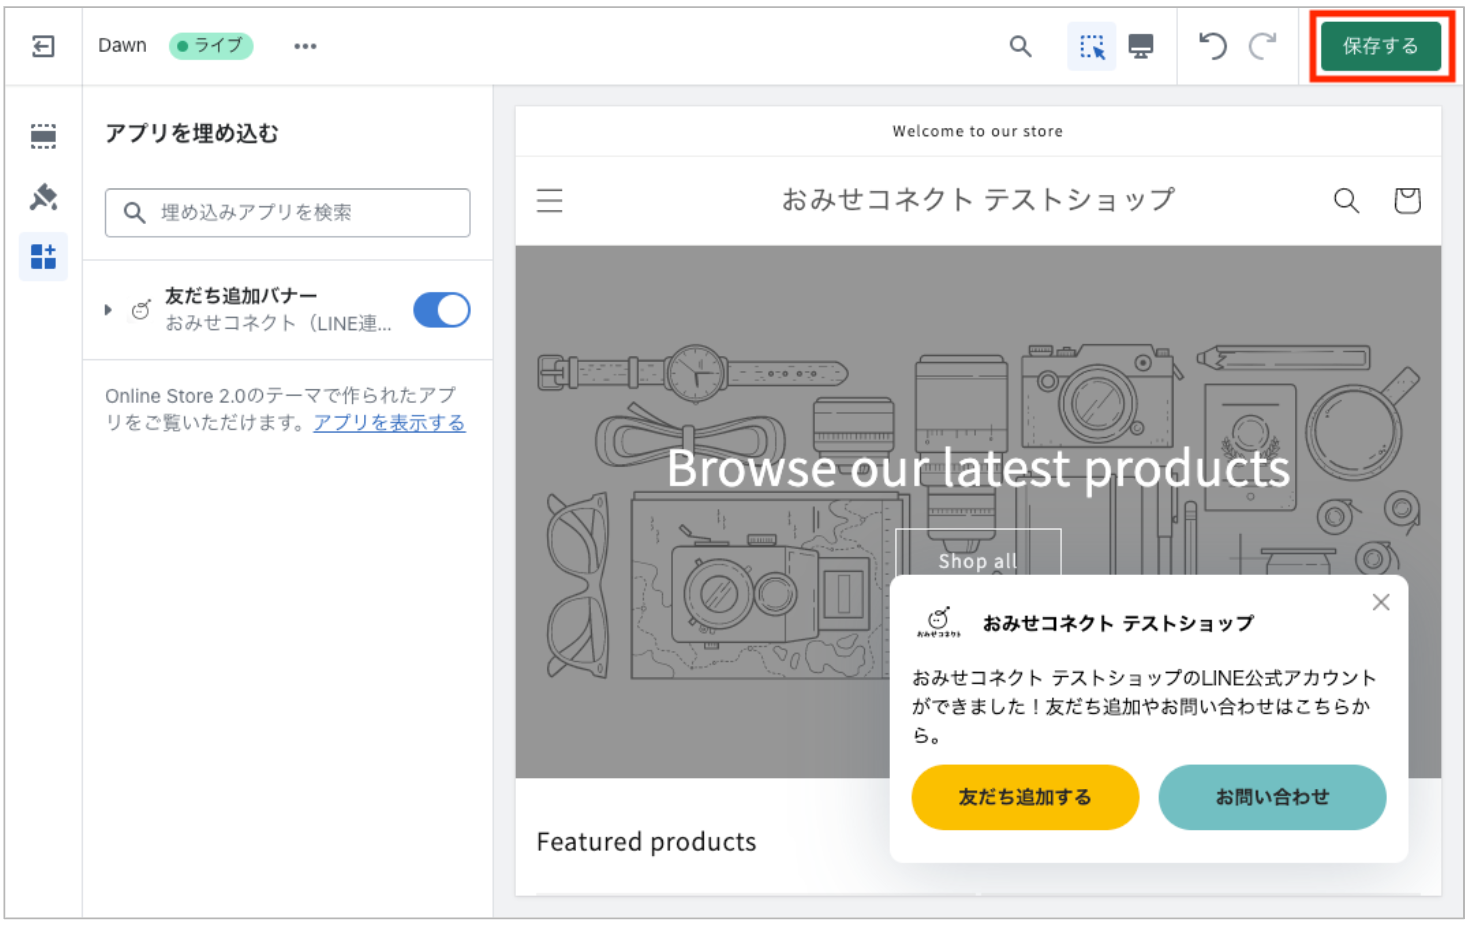Open the store preview hamburger menu

point(550,201)
